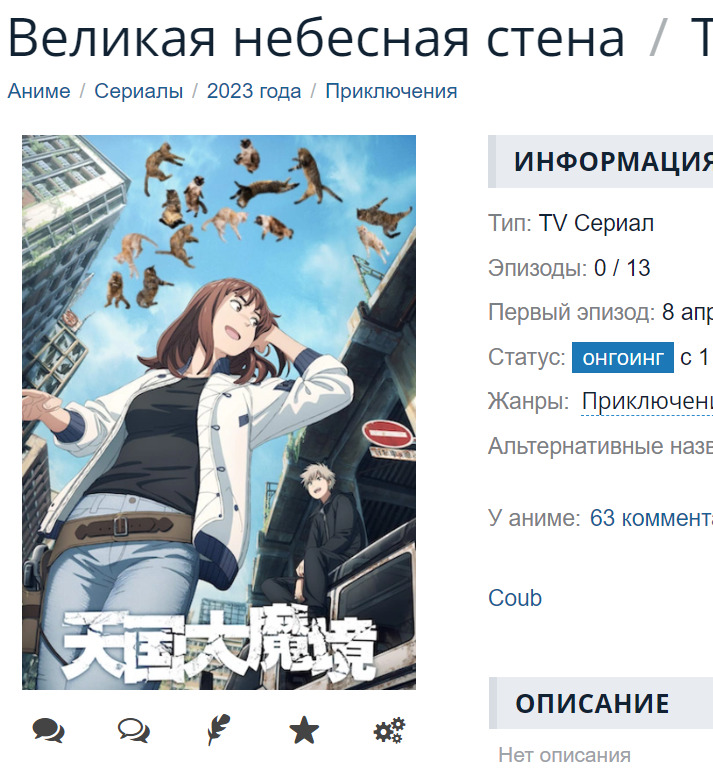Screen dimensions: 713x771
Task: Click the Альтернативные названия label
Action: tap(600, 446)
